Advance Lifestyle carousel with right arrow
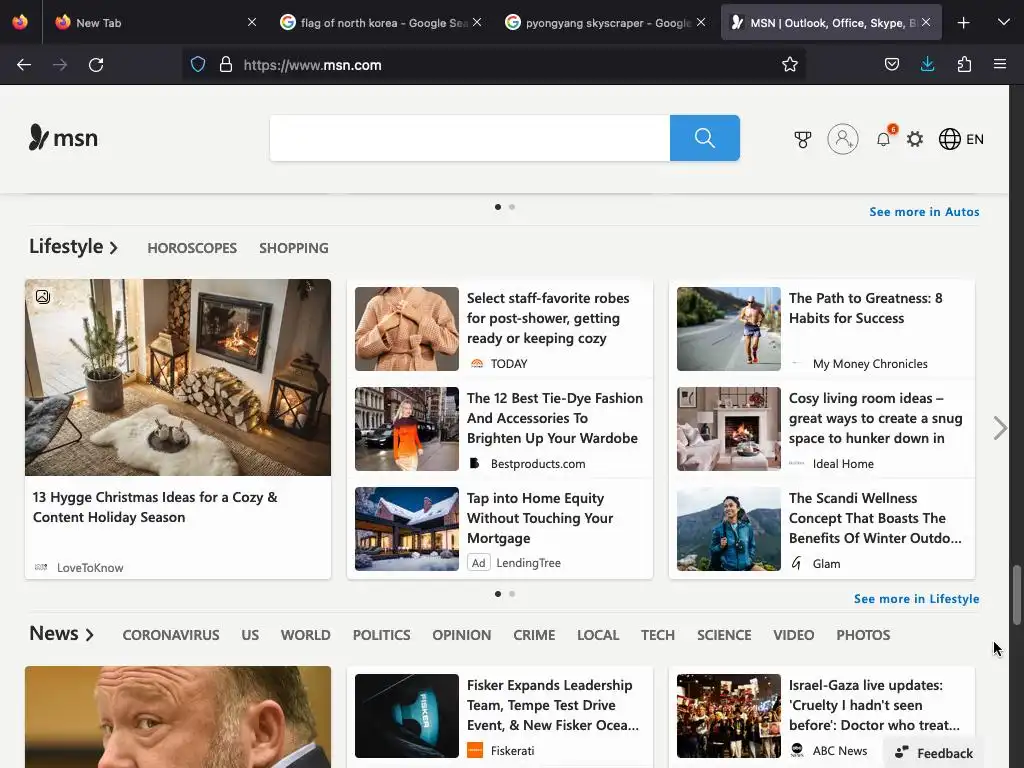Screen dimensions: 1024x768 pyautogui.click(x=1000, y=428)
